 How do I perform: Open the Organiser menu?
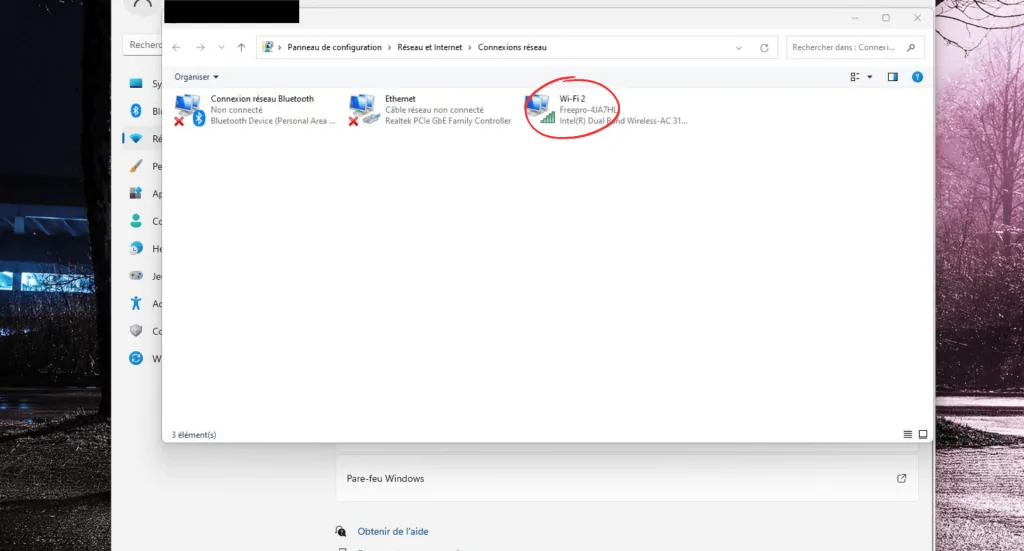196,77
